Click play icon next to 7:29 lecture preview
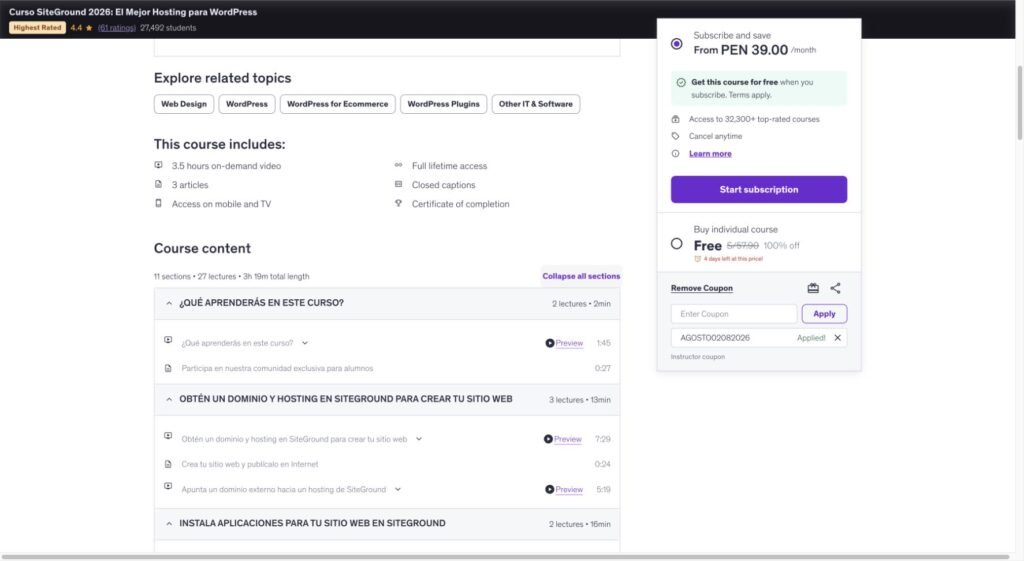The image size is (1024, 561). [549, 439]
